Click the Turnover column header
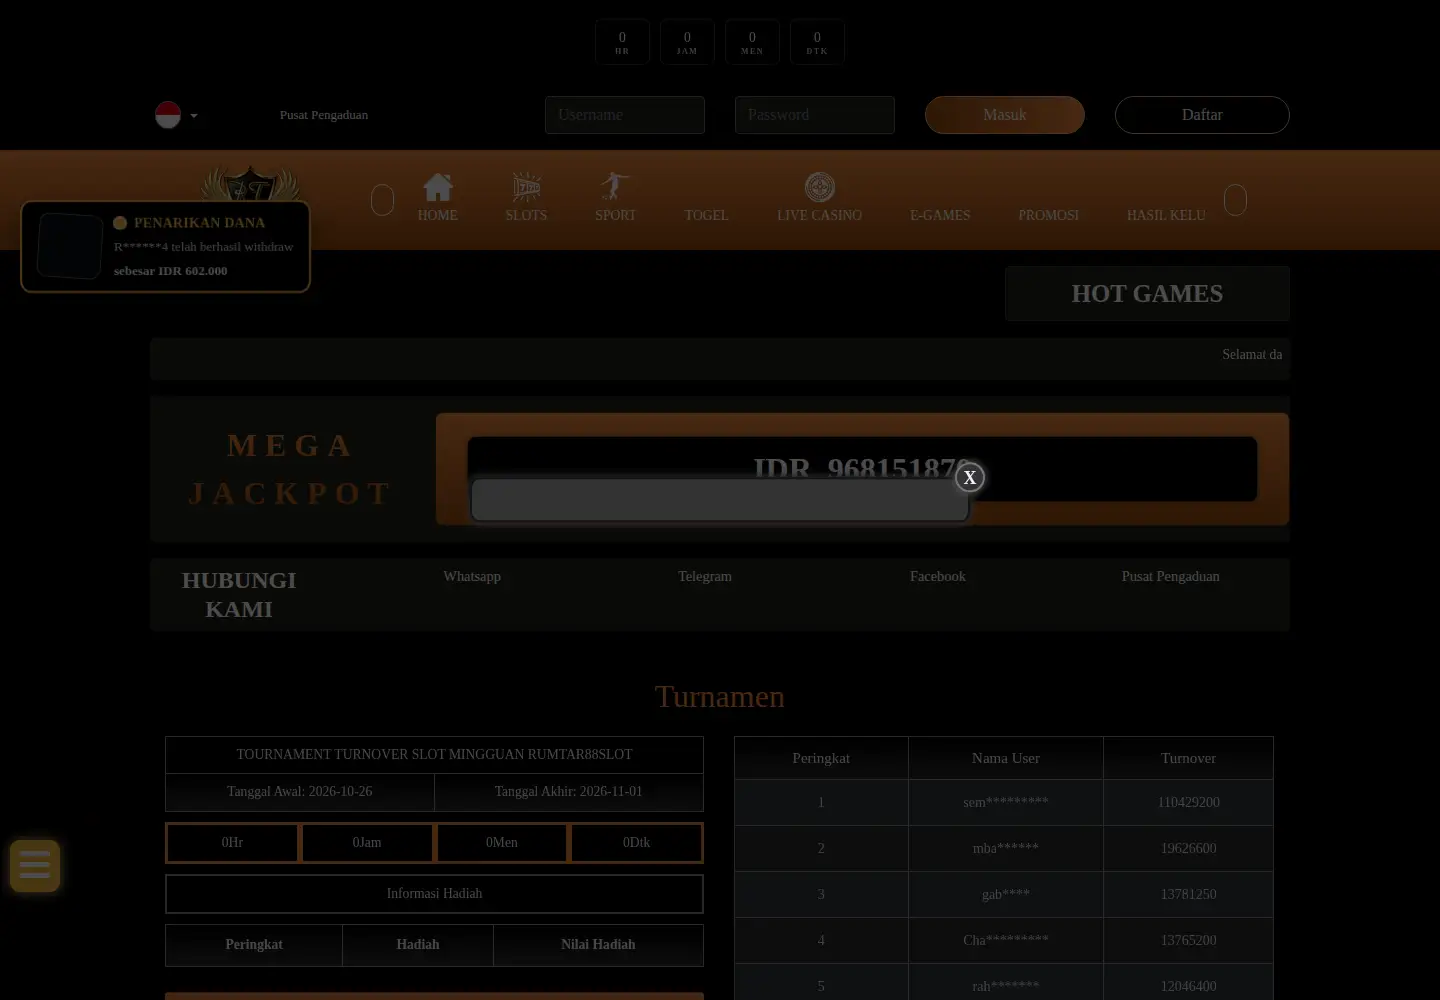1440x1000 pixels. [1188, 758]
